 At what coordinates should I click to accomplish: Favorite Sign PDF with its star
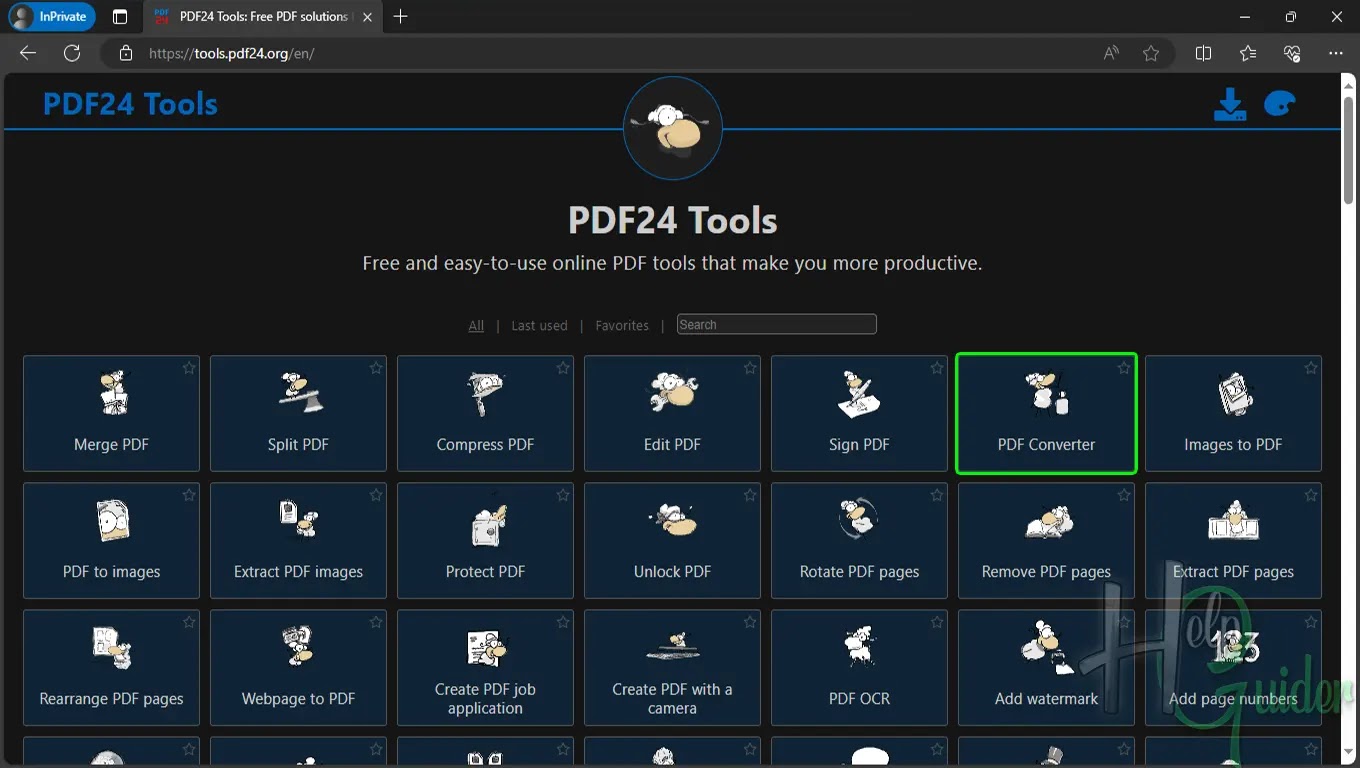pos(936,368)
